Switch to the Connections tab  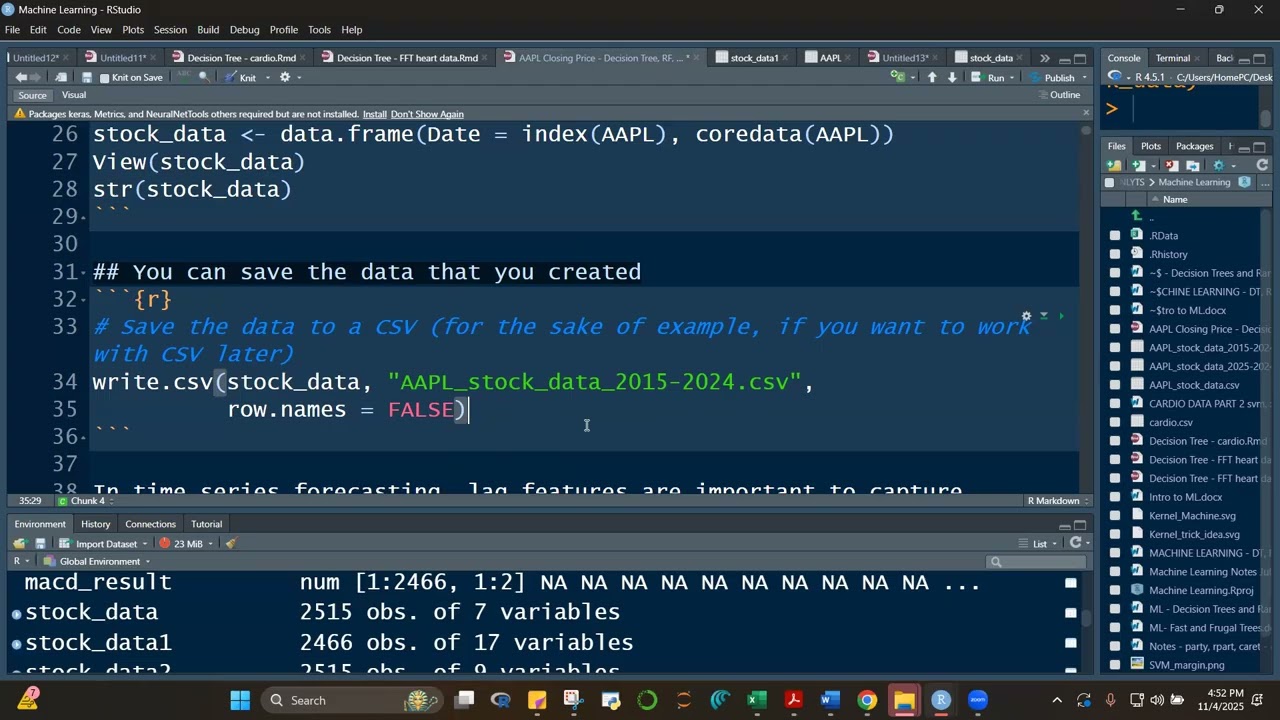[150, 524]
